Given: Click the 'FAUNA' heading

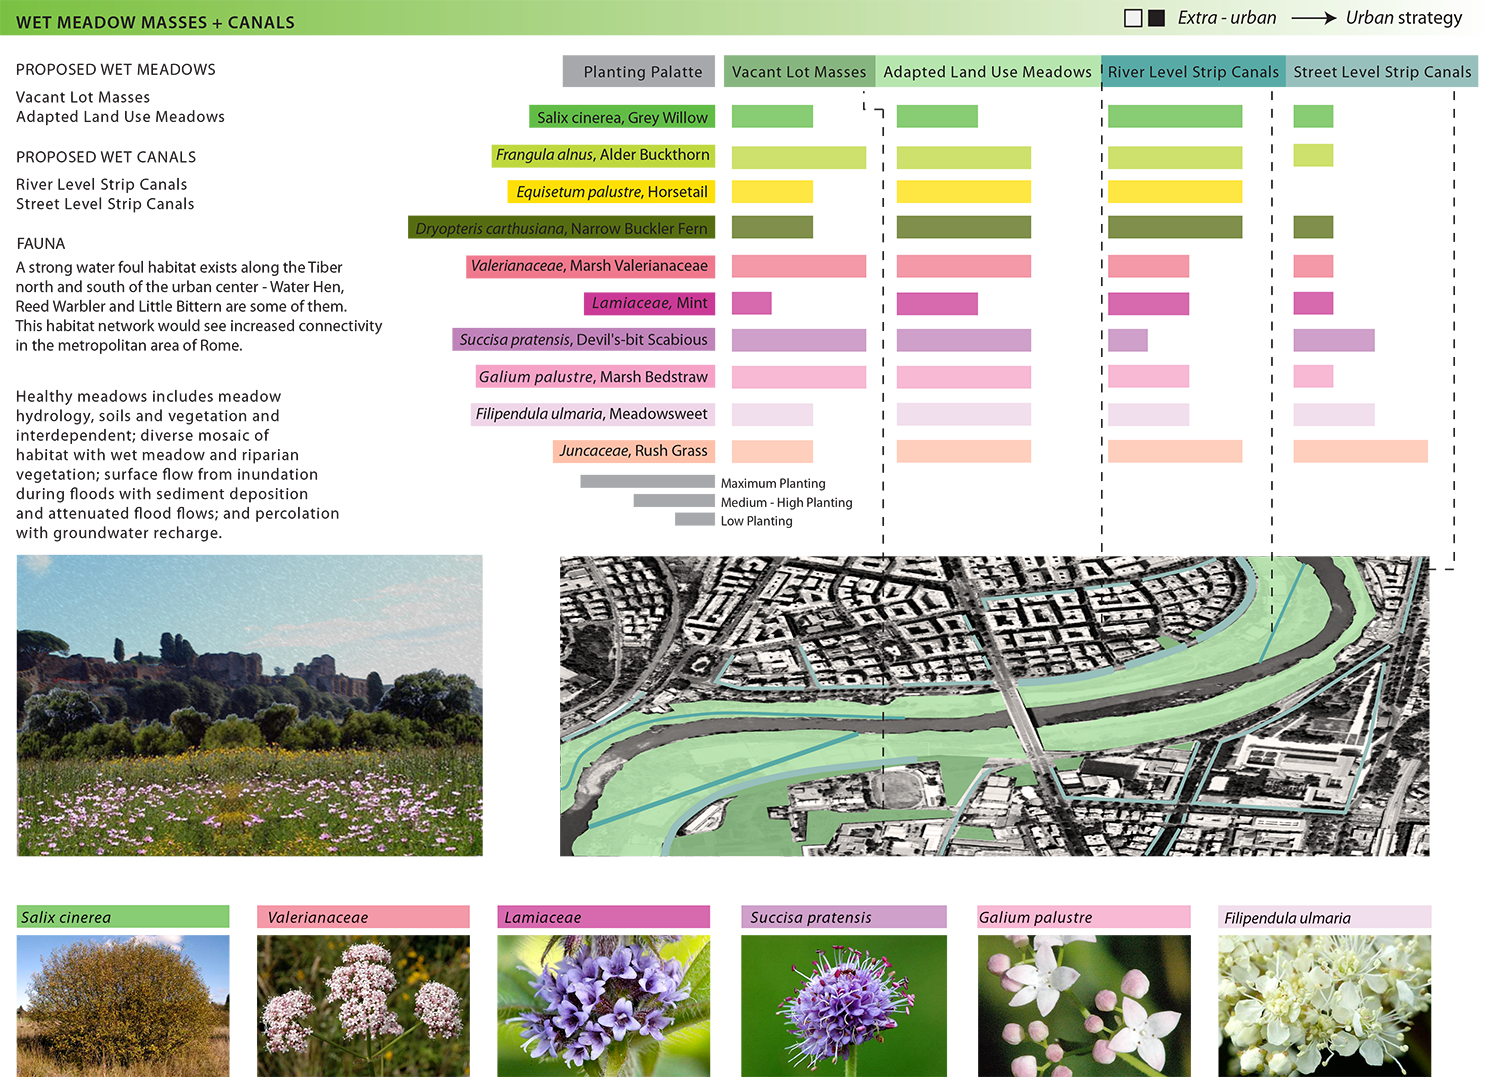Looking at the screenshot, I should pos(41,244).
